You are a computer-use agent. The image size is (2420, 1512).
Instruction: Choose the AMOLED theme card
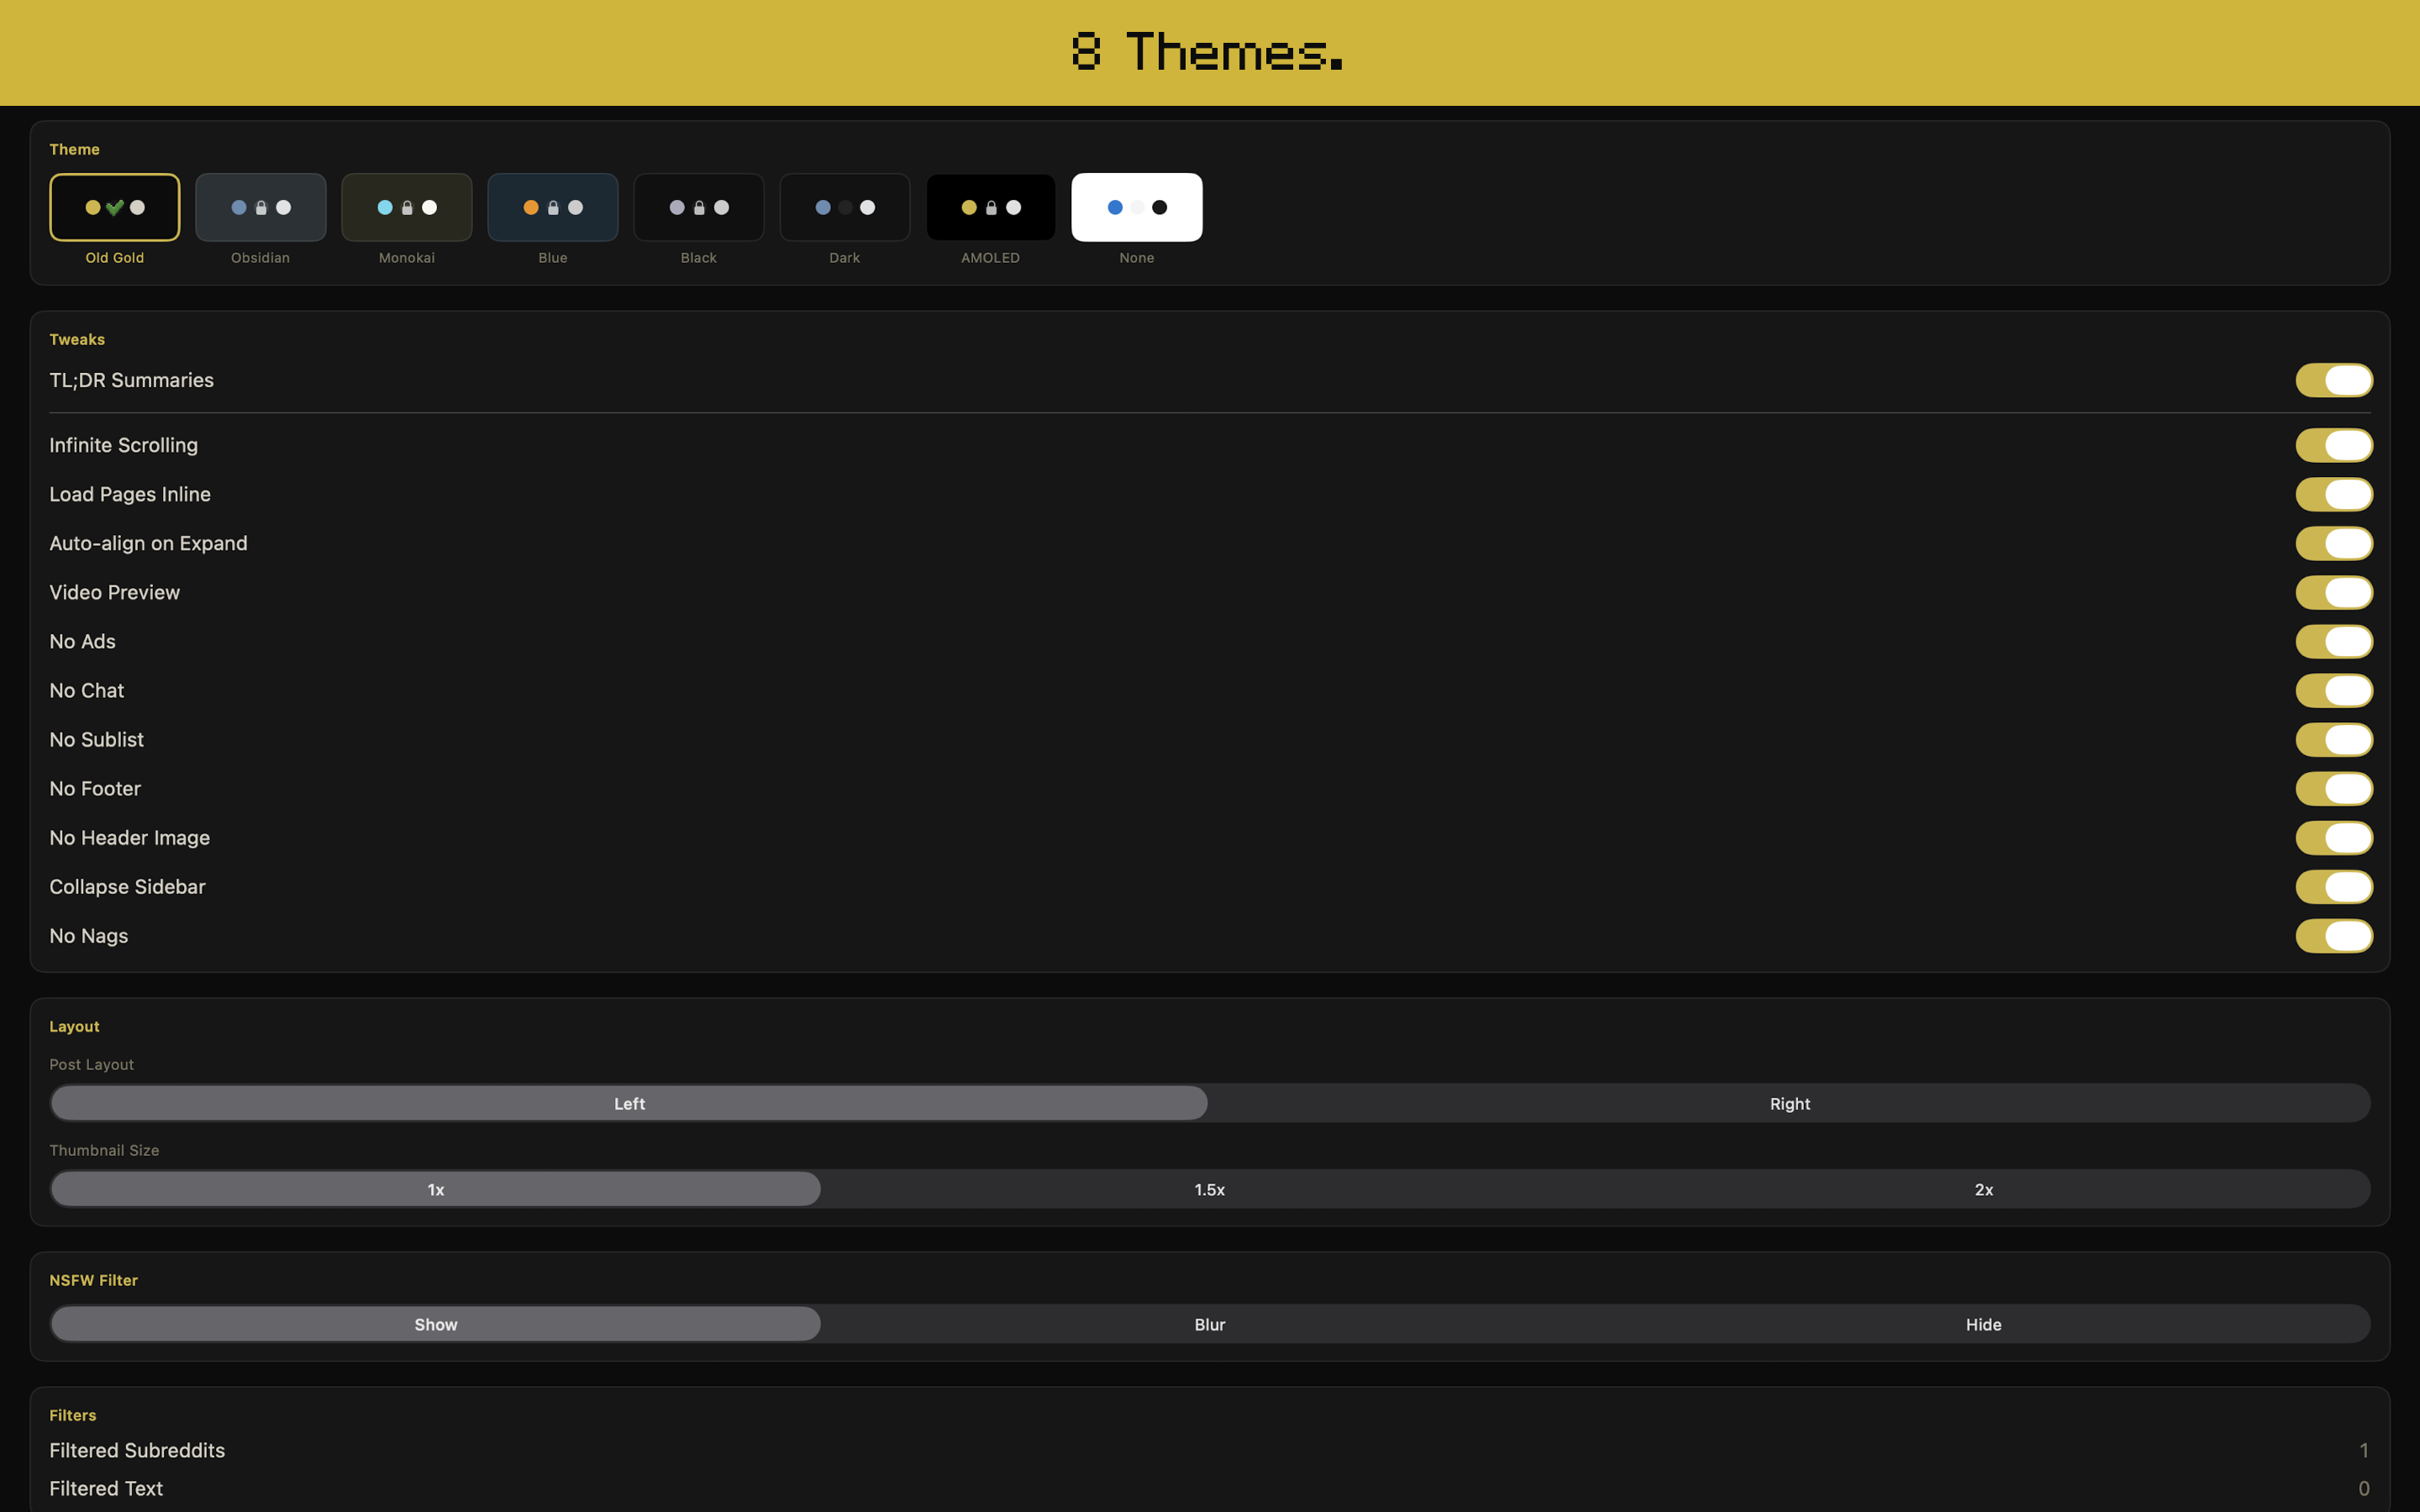[991, 207]
